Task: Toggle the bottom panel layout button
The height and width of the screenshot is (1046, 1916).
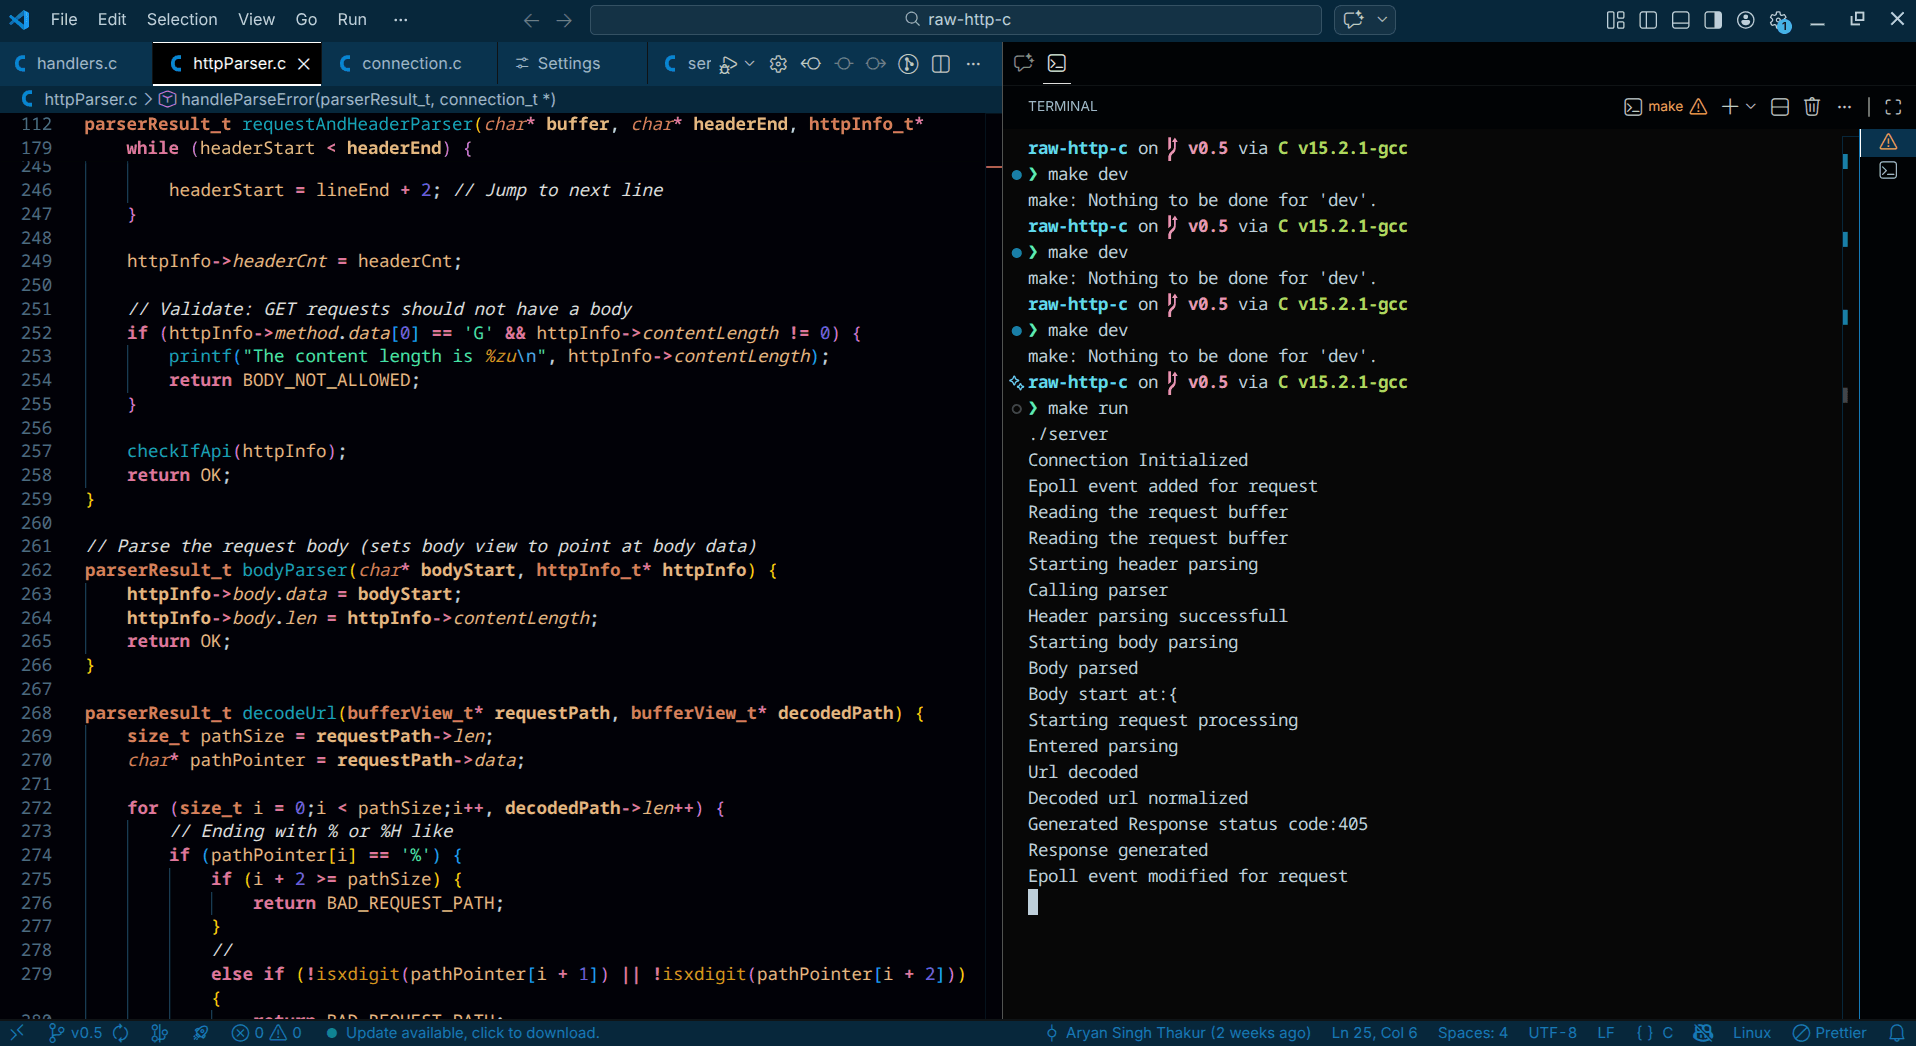Action: pos(1681,20)
